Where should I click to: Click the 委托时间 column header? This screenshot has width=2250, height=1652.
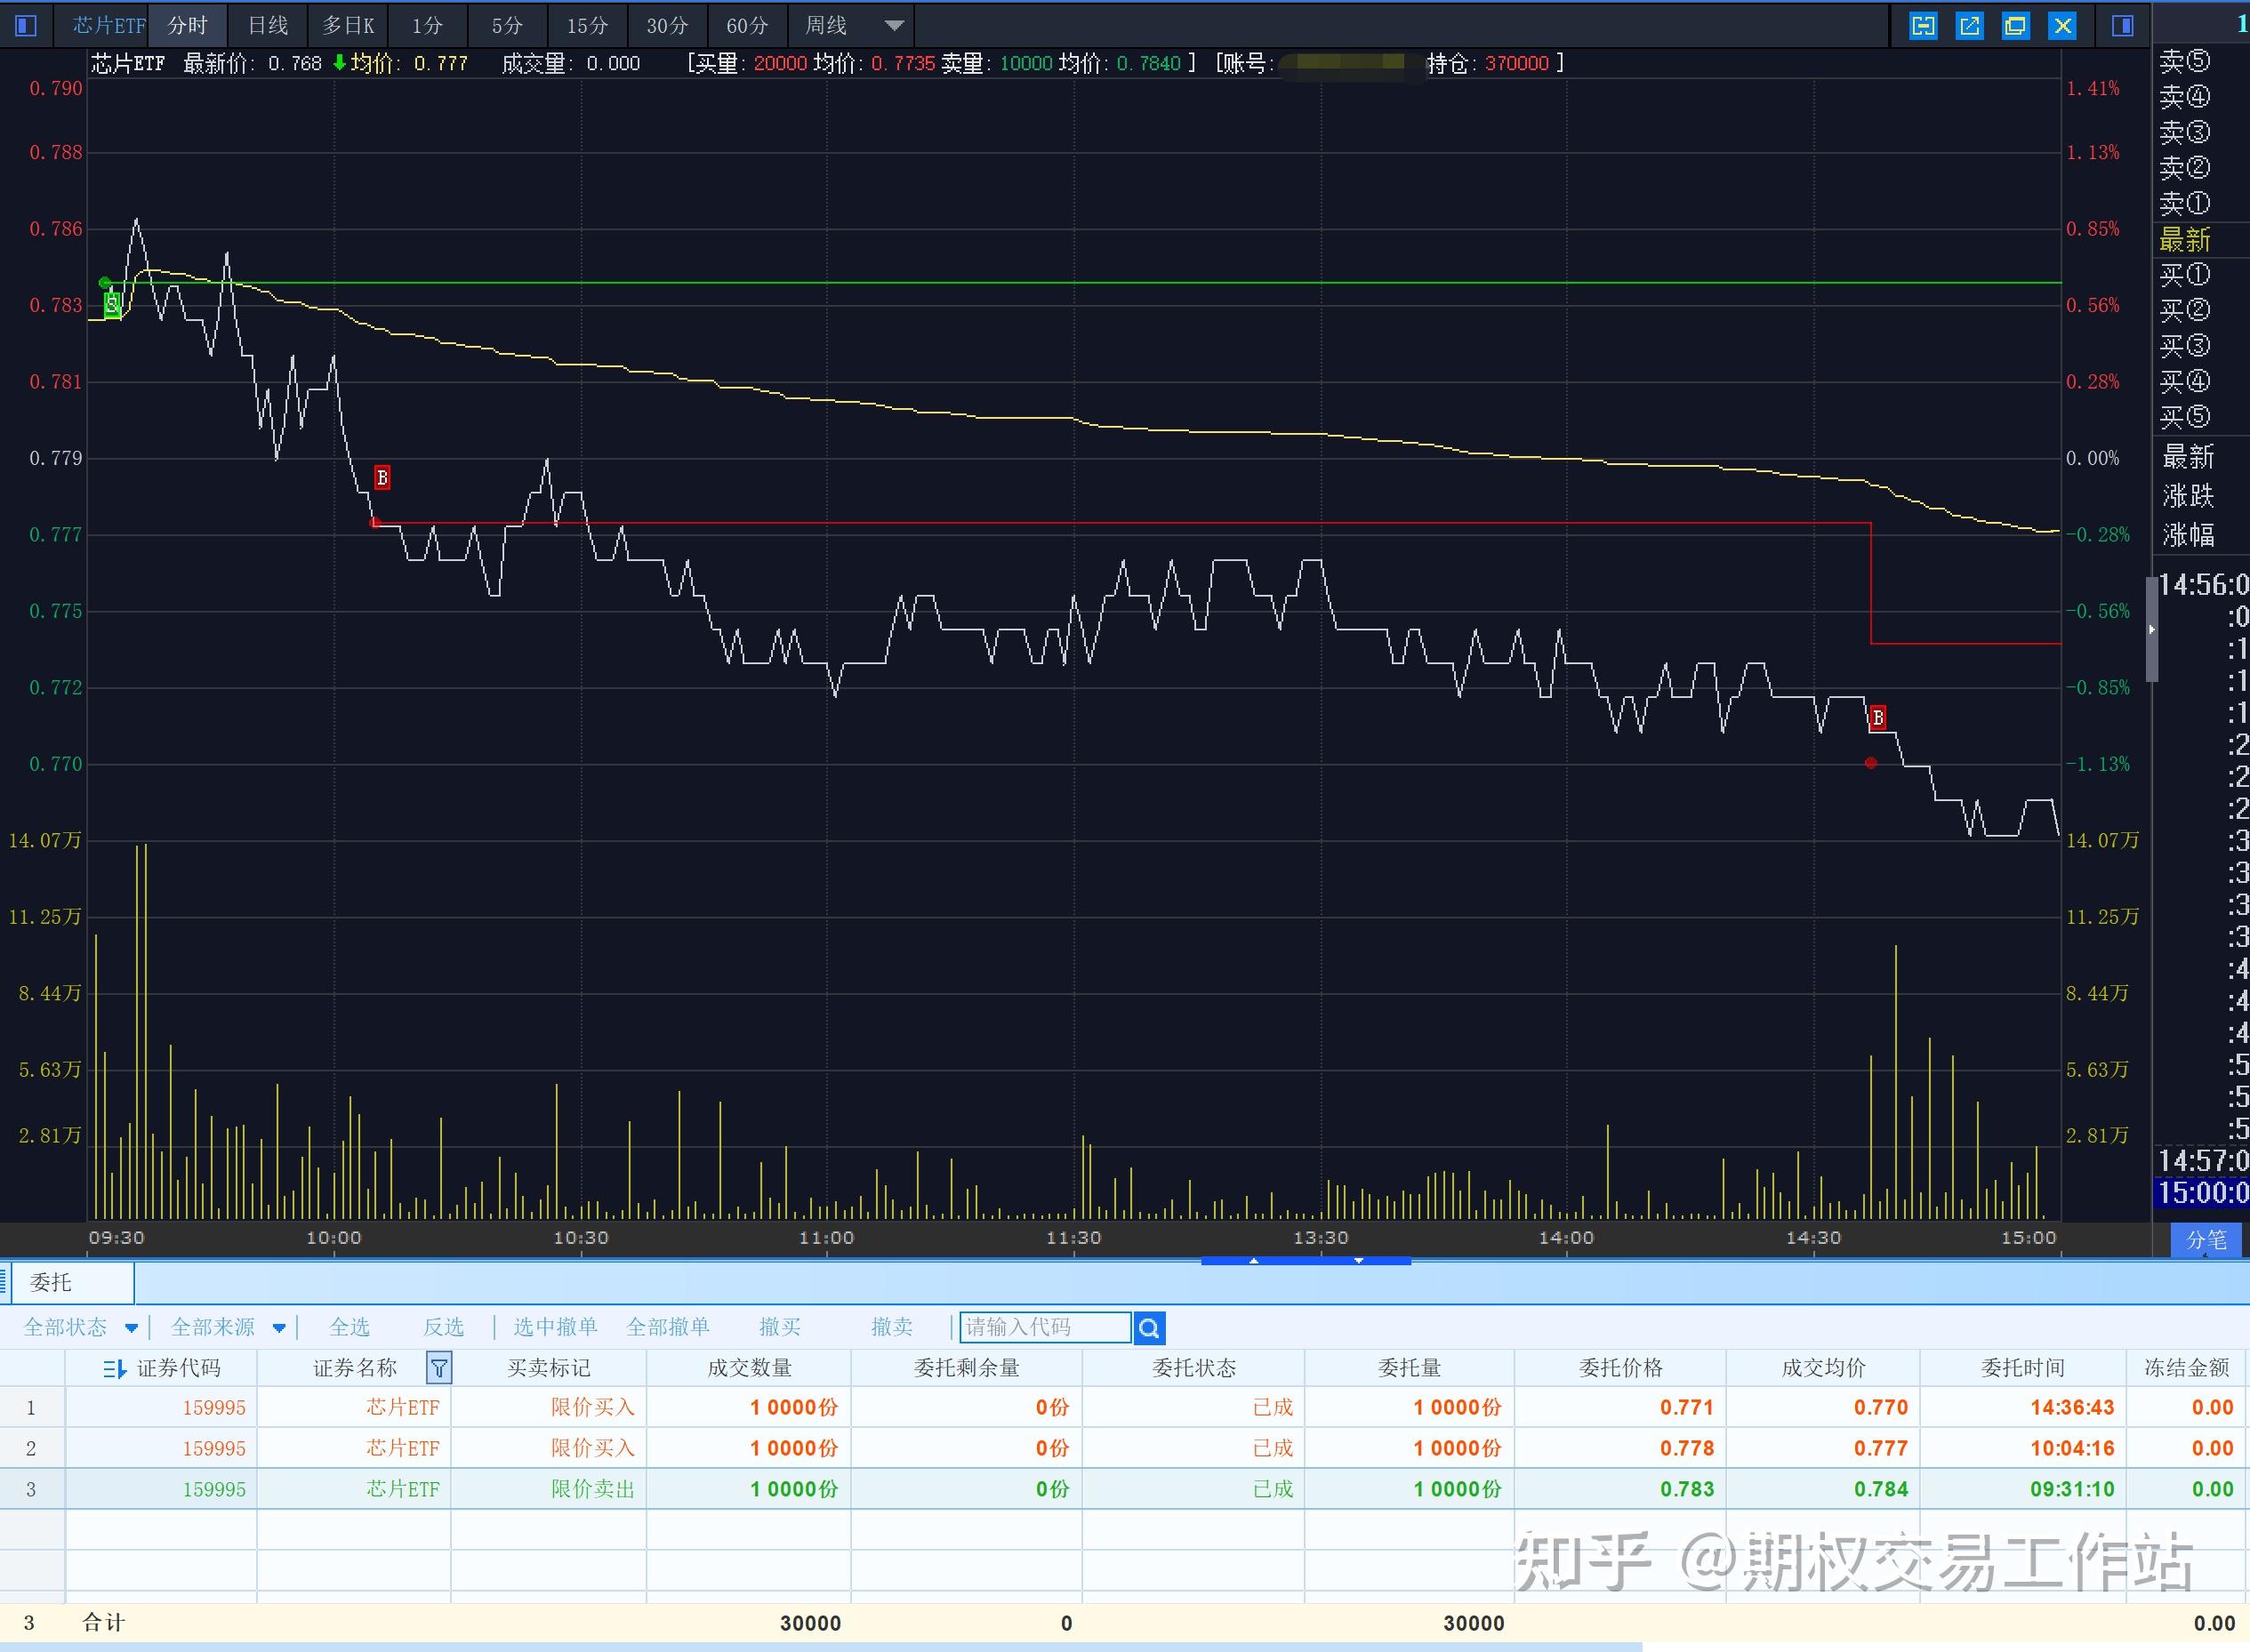[2023, 1368]
